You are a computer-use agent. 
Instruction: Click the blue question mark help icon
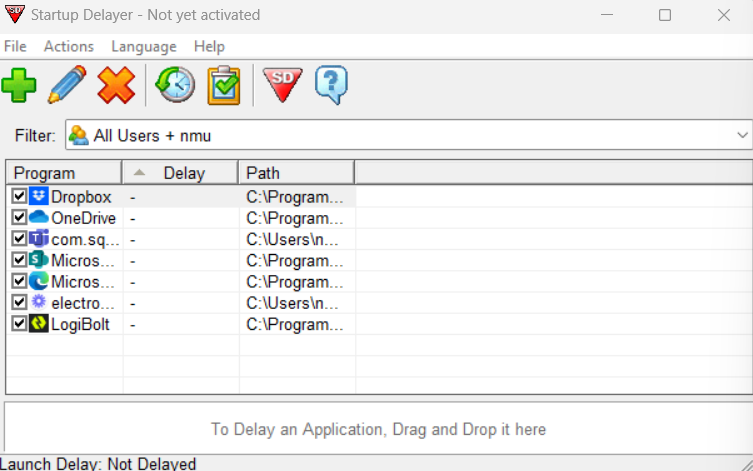point(331,85)
